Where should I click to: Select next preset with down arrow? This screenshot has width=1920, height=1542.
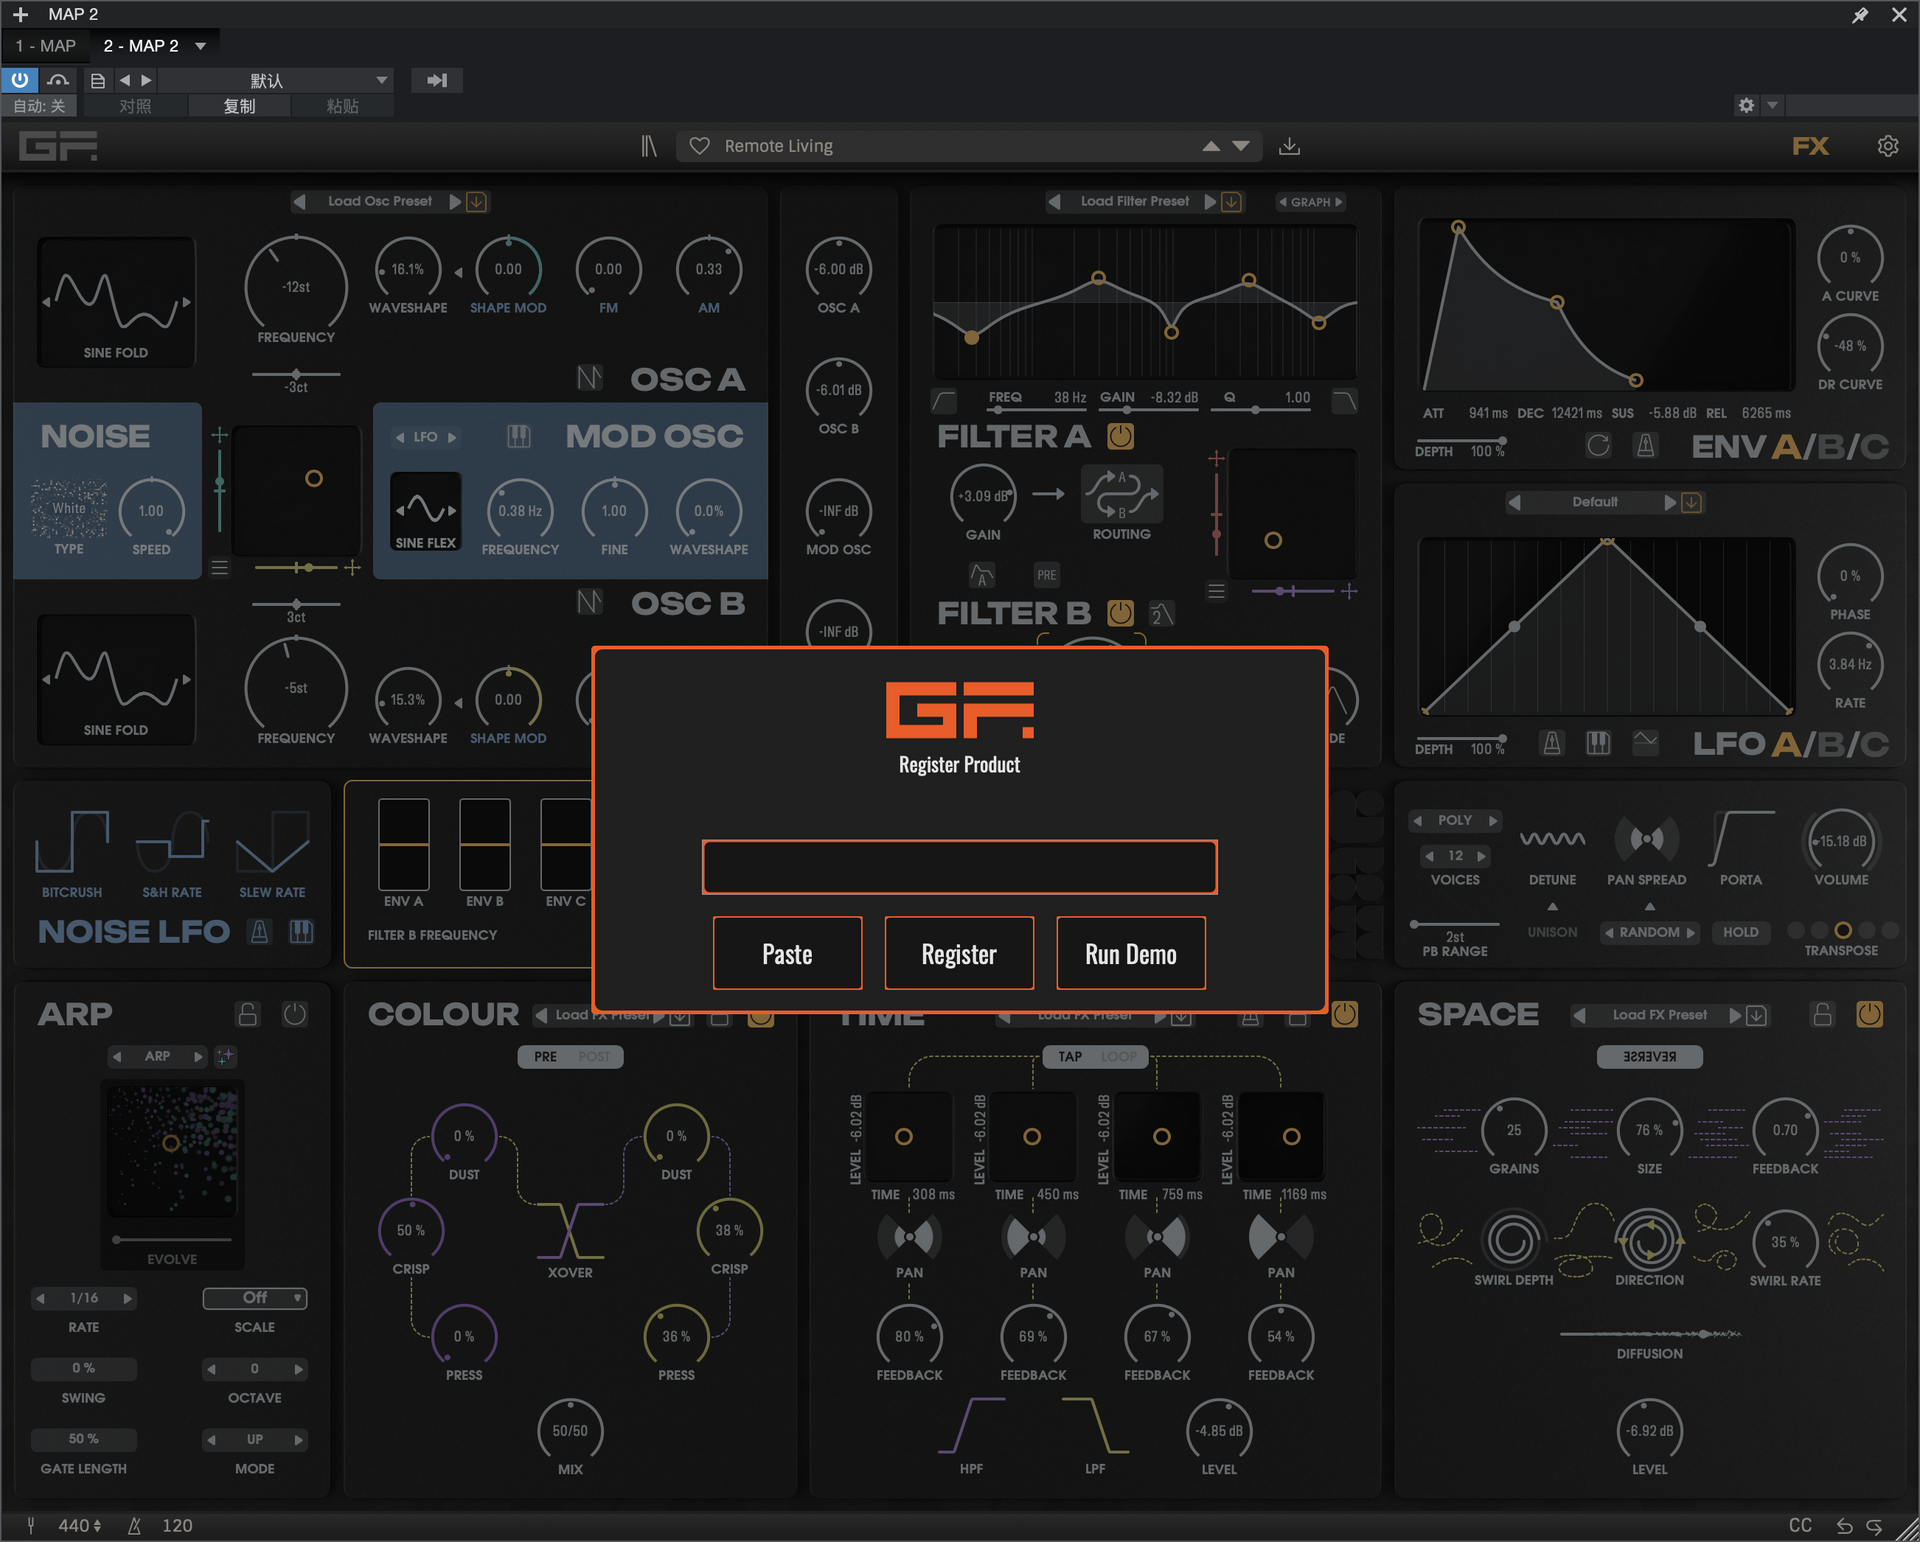[x=1241, y=146]
